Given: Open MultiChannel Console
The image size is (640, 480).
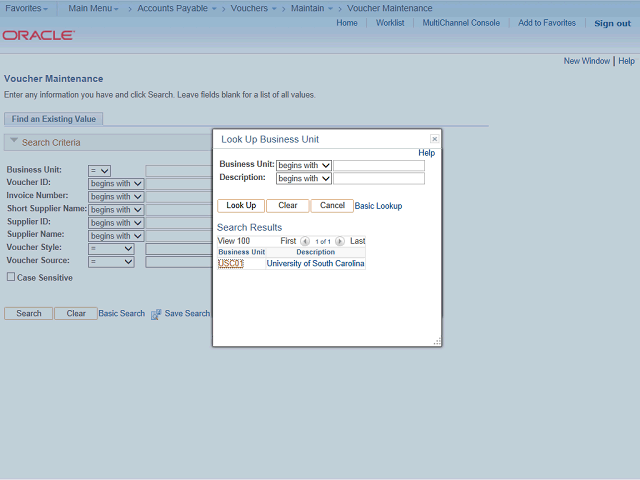Looking at the screenshot, I should [461, 23].
